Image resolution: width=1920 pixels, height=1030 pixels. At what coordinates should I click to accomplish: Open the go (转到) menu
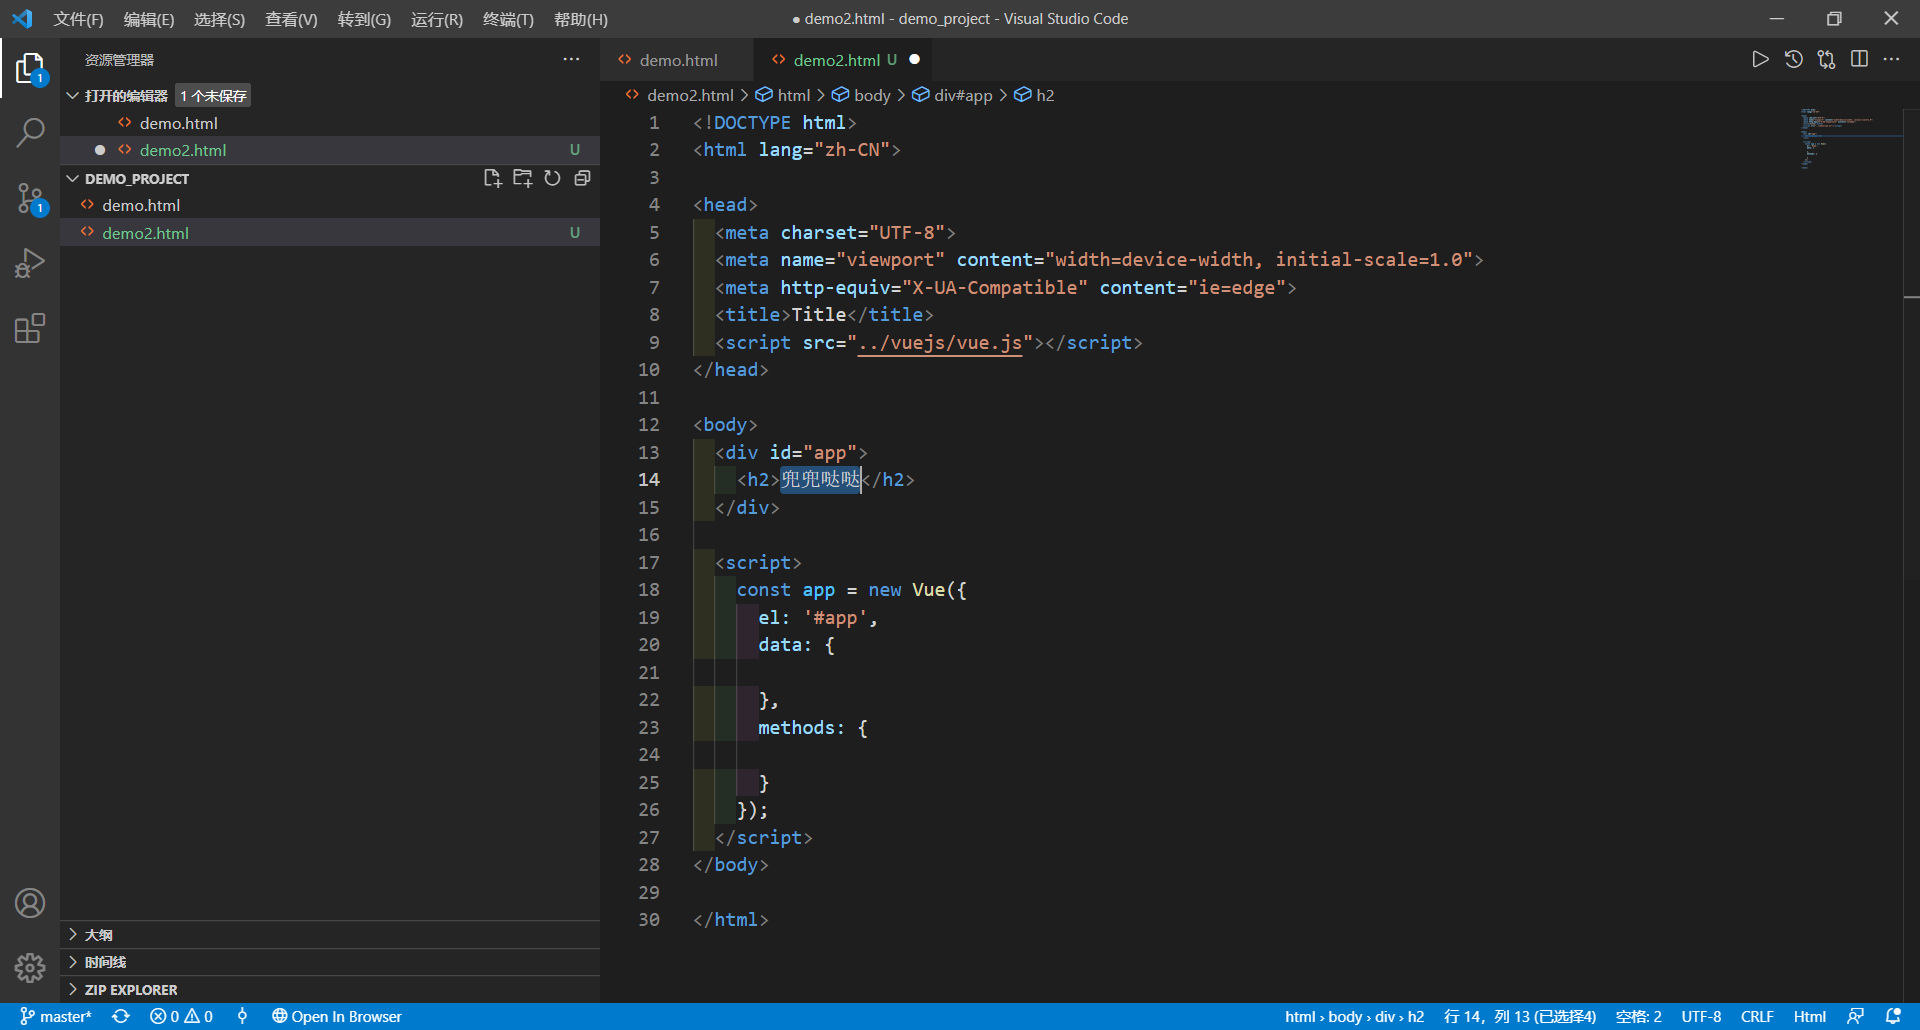coord(364,19)
